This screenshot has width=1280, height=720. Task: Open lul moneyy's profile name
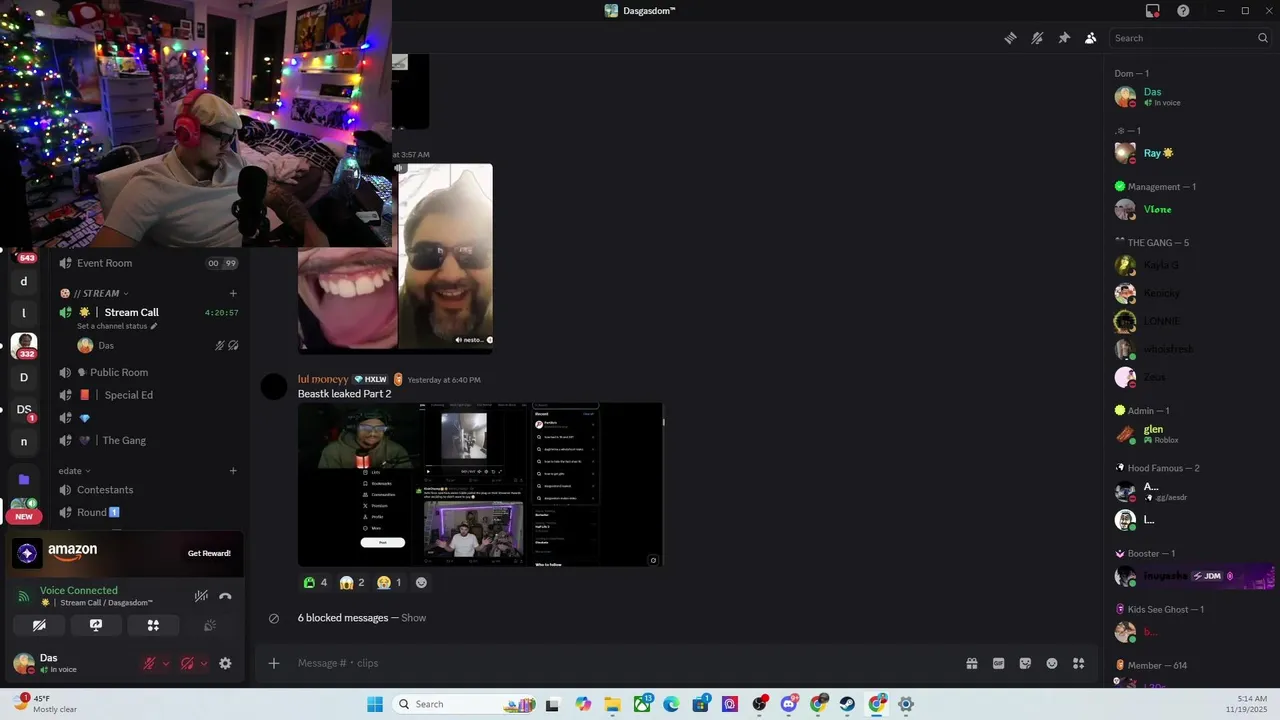tap(323, 379)
